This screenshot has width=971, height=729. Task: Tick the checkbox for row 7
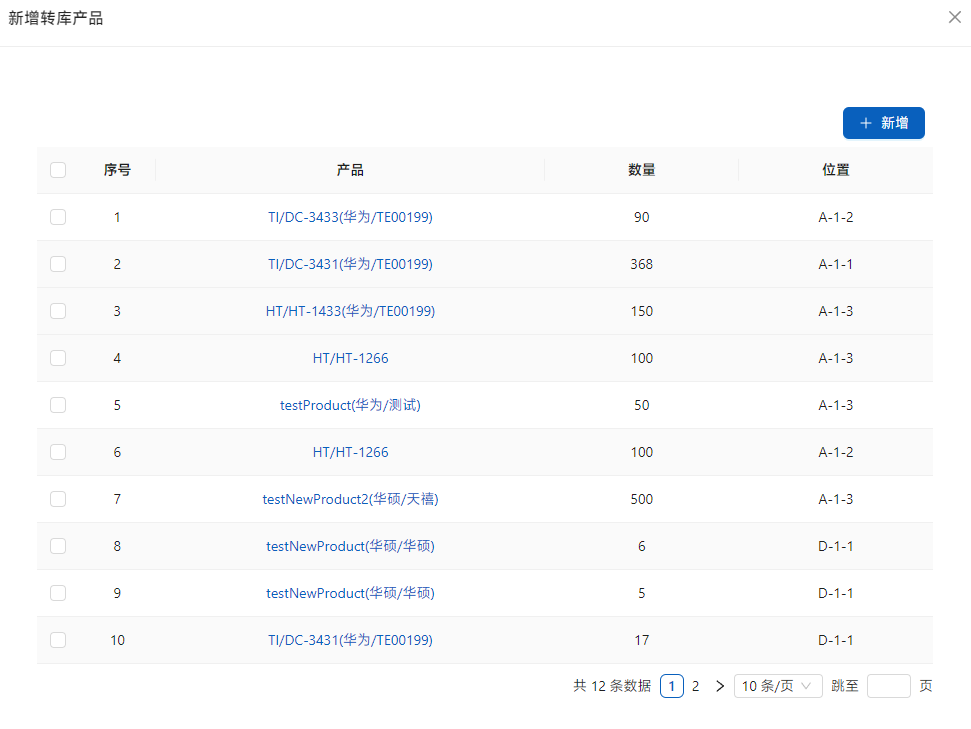click(x=58, y=499)
